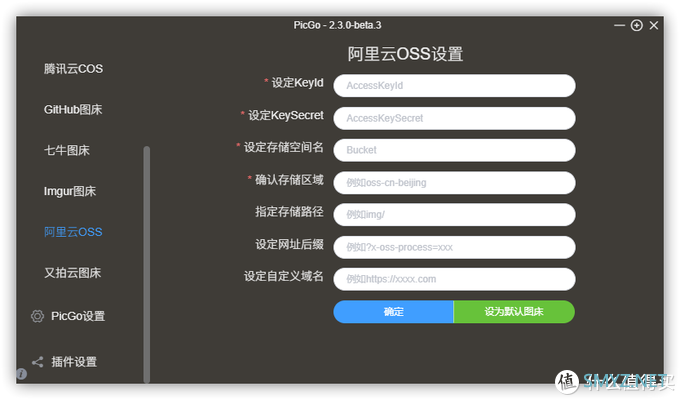Click the info icon in the corner
Screen dimensions: 680x400
(21, 374)
